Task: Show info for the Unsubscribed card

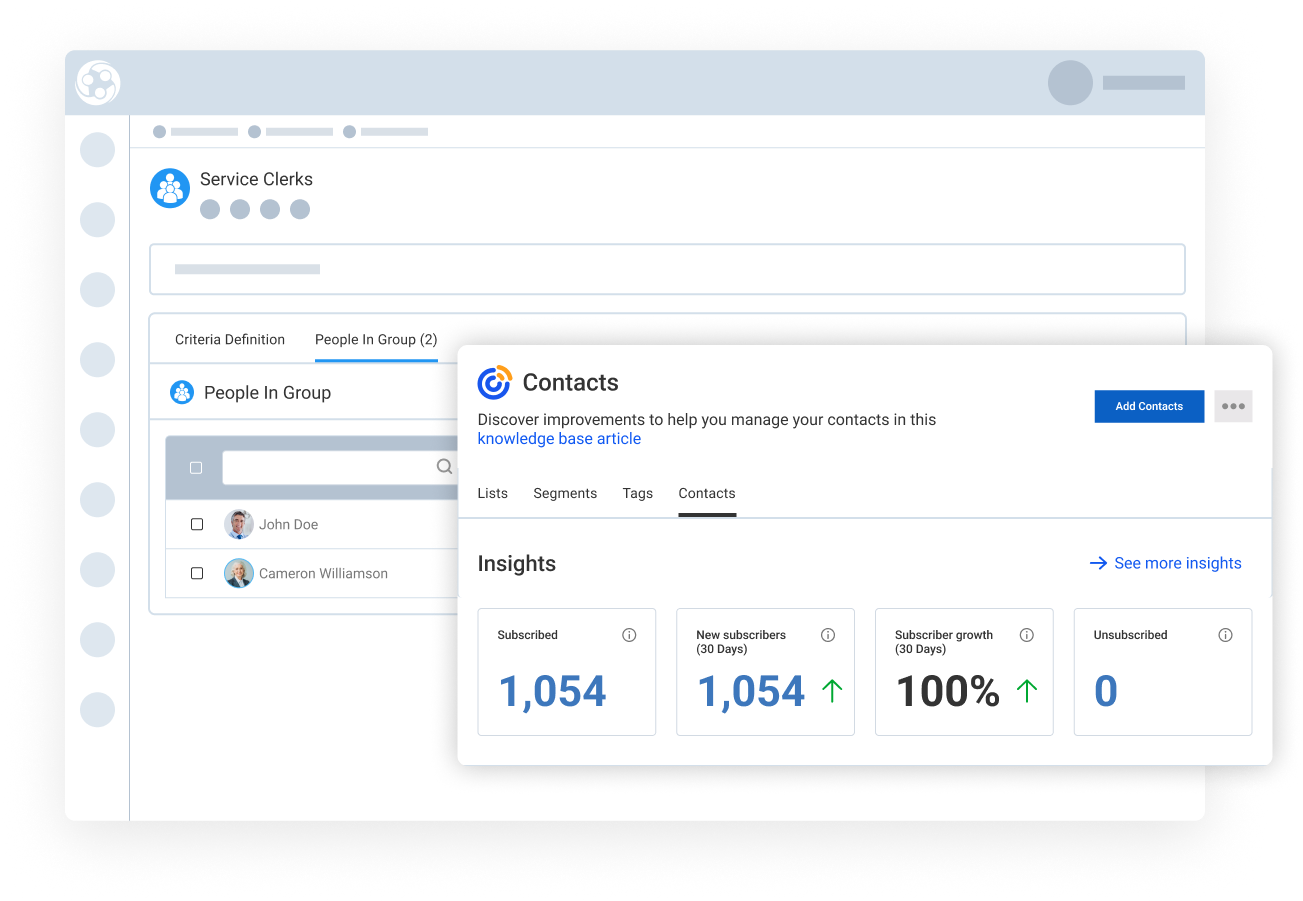Action: tap(1225, 635)
